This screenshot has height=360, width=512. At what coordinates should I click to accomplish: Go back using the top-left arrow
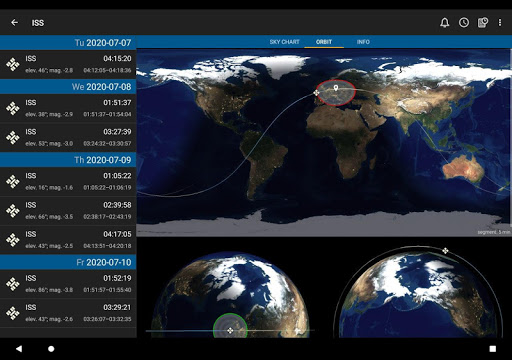click(x=14, y=22)
